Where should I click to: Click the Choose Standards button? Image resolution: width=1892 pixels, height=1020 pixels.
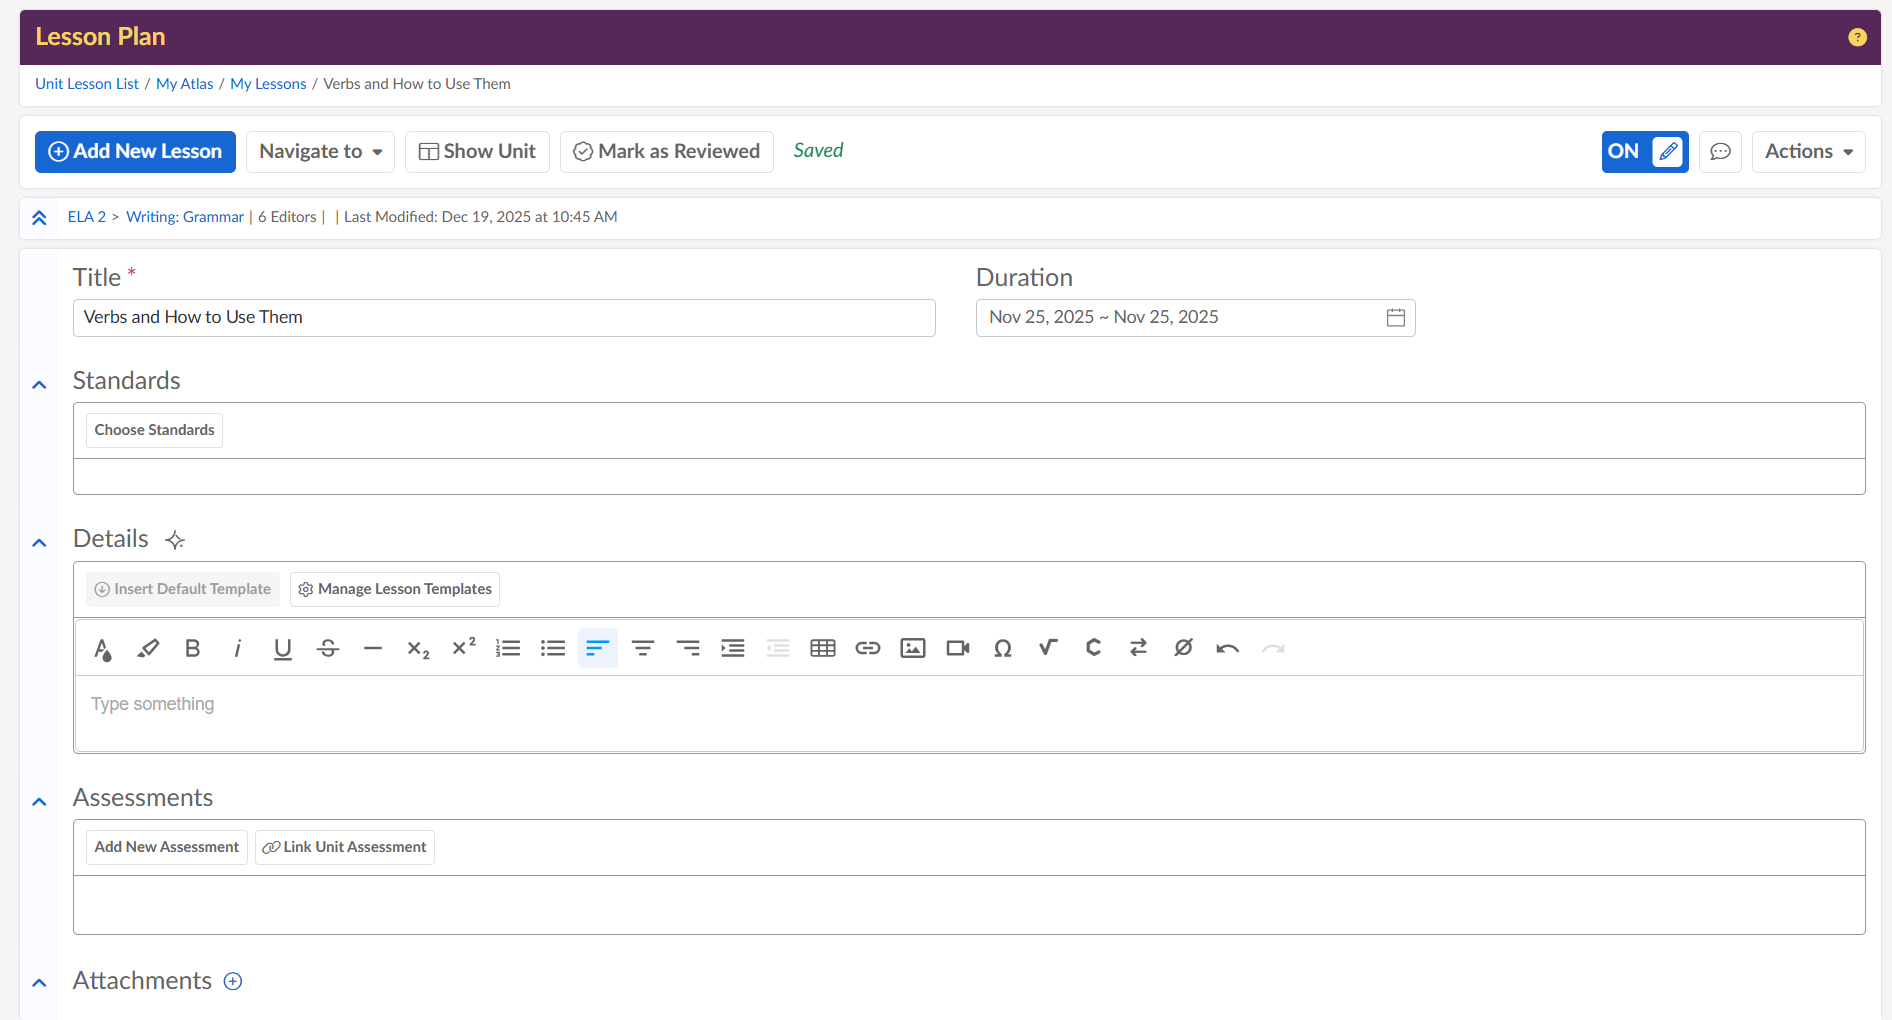point(154,430)
